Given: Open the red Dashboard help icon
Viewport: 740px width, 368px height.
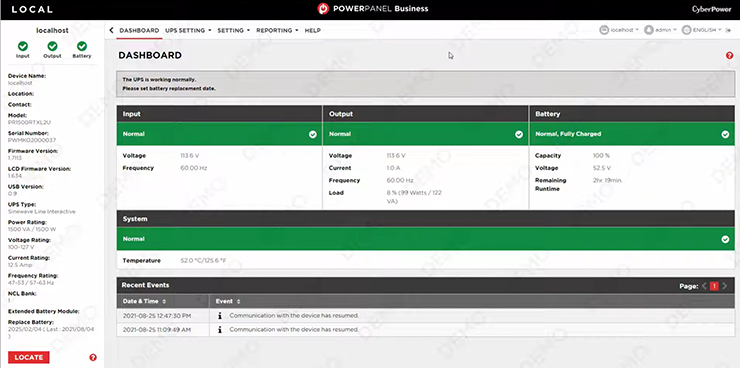Looking at the screenshot, I should (729, 56).
